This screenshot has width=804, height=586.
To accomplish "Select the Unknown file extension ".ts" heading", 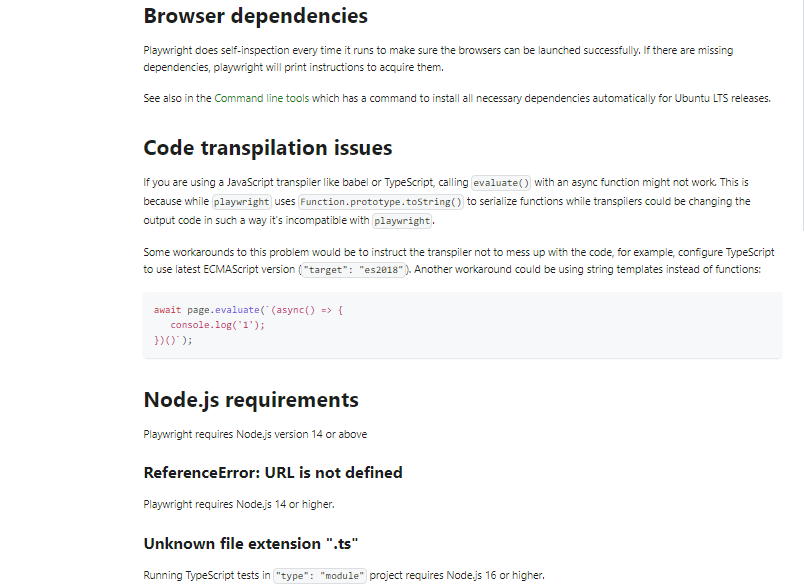I will tap(251, 543).
